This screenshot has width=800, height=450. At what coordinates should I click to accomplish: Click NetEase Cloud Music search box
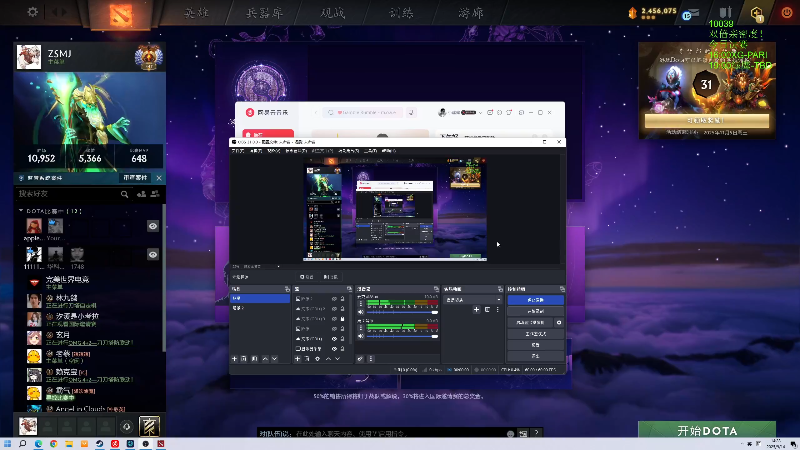tap(364, 113)
